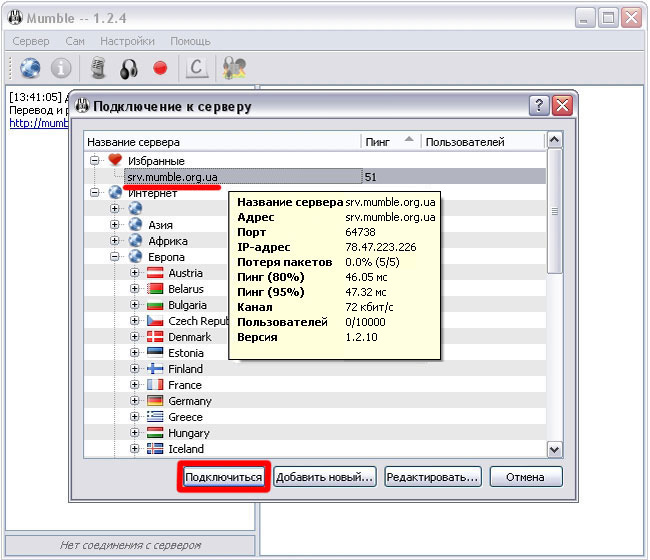Expand the Austria server list
Image resolution: width=650 pixels, height=560 pixels.
[x=134, y=273]
